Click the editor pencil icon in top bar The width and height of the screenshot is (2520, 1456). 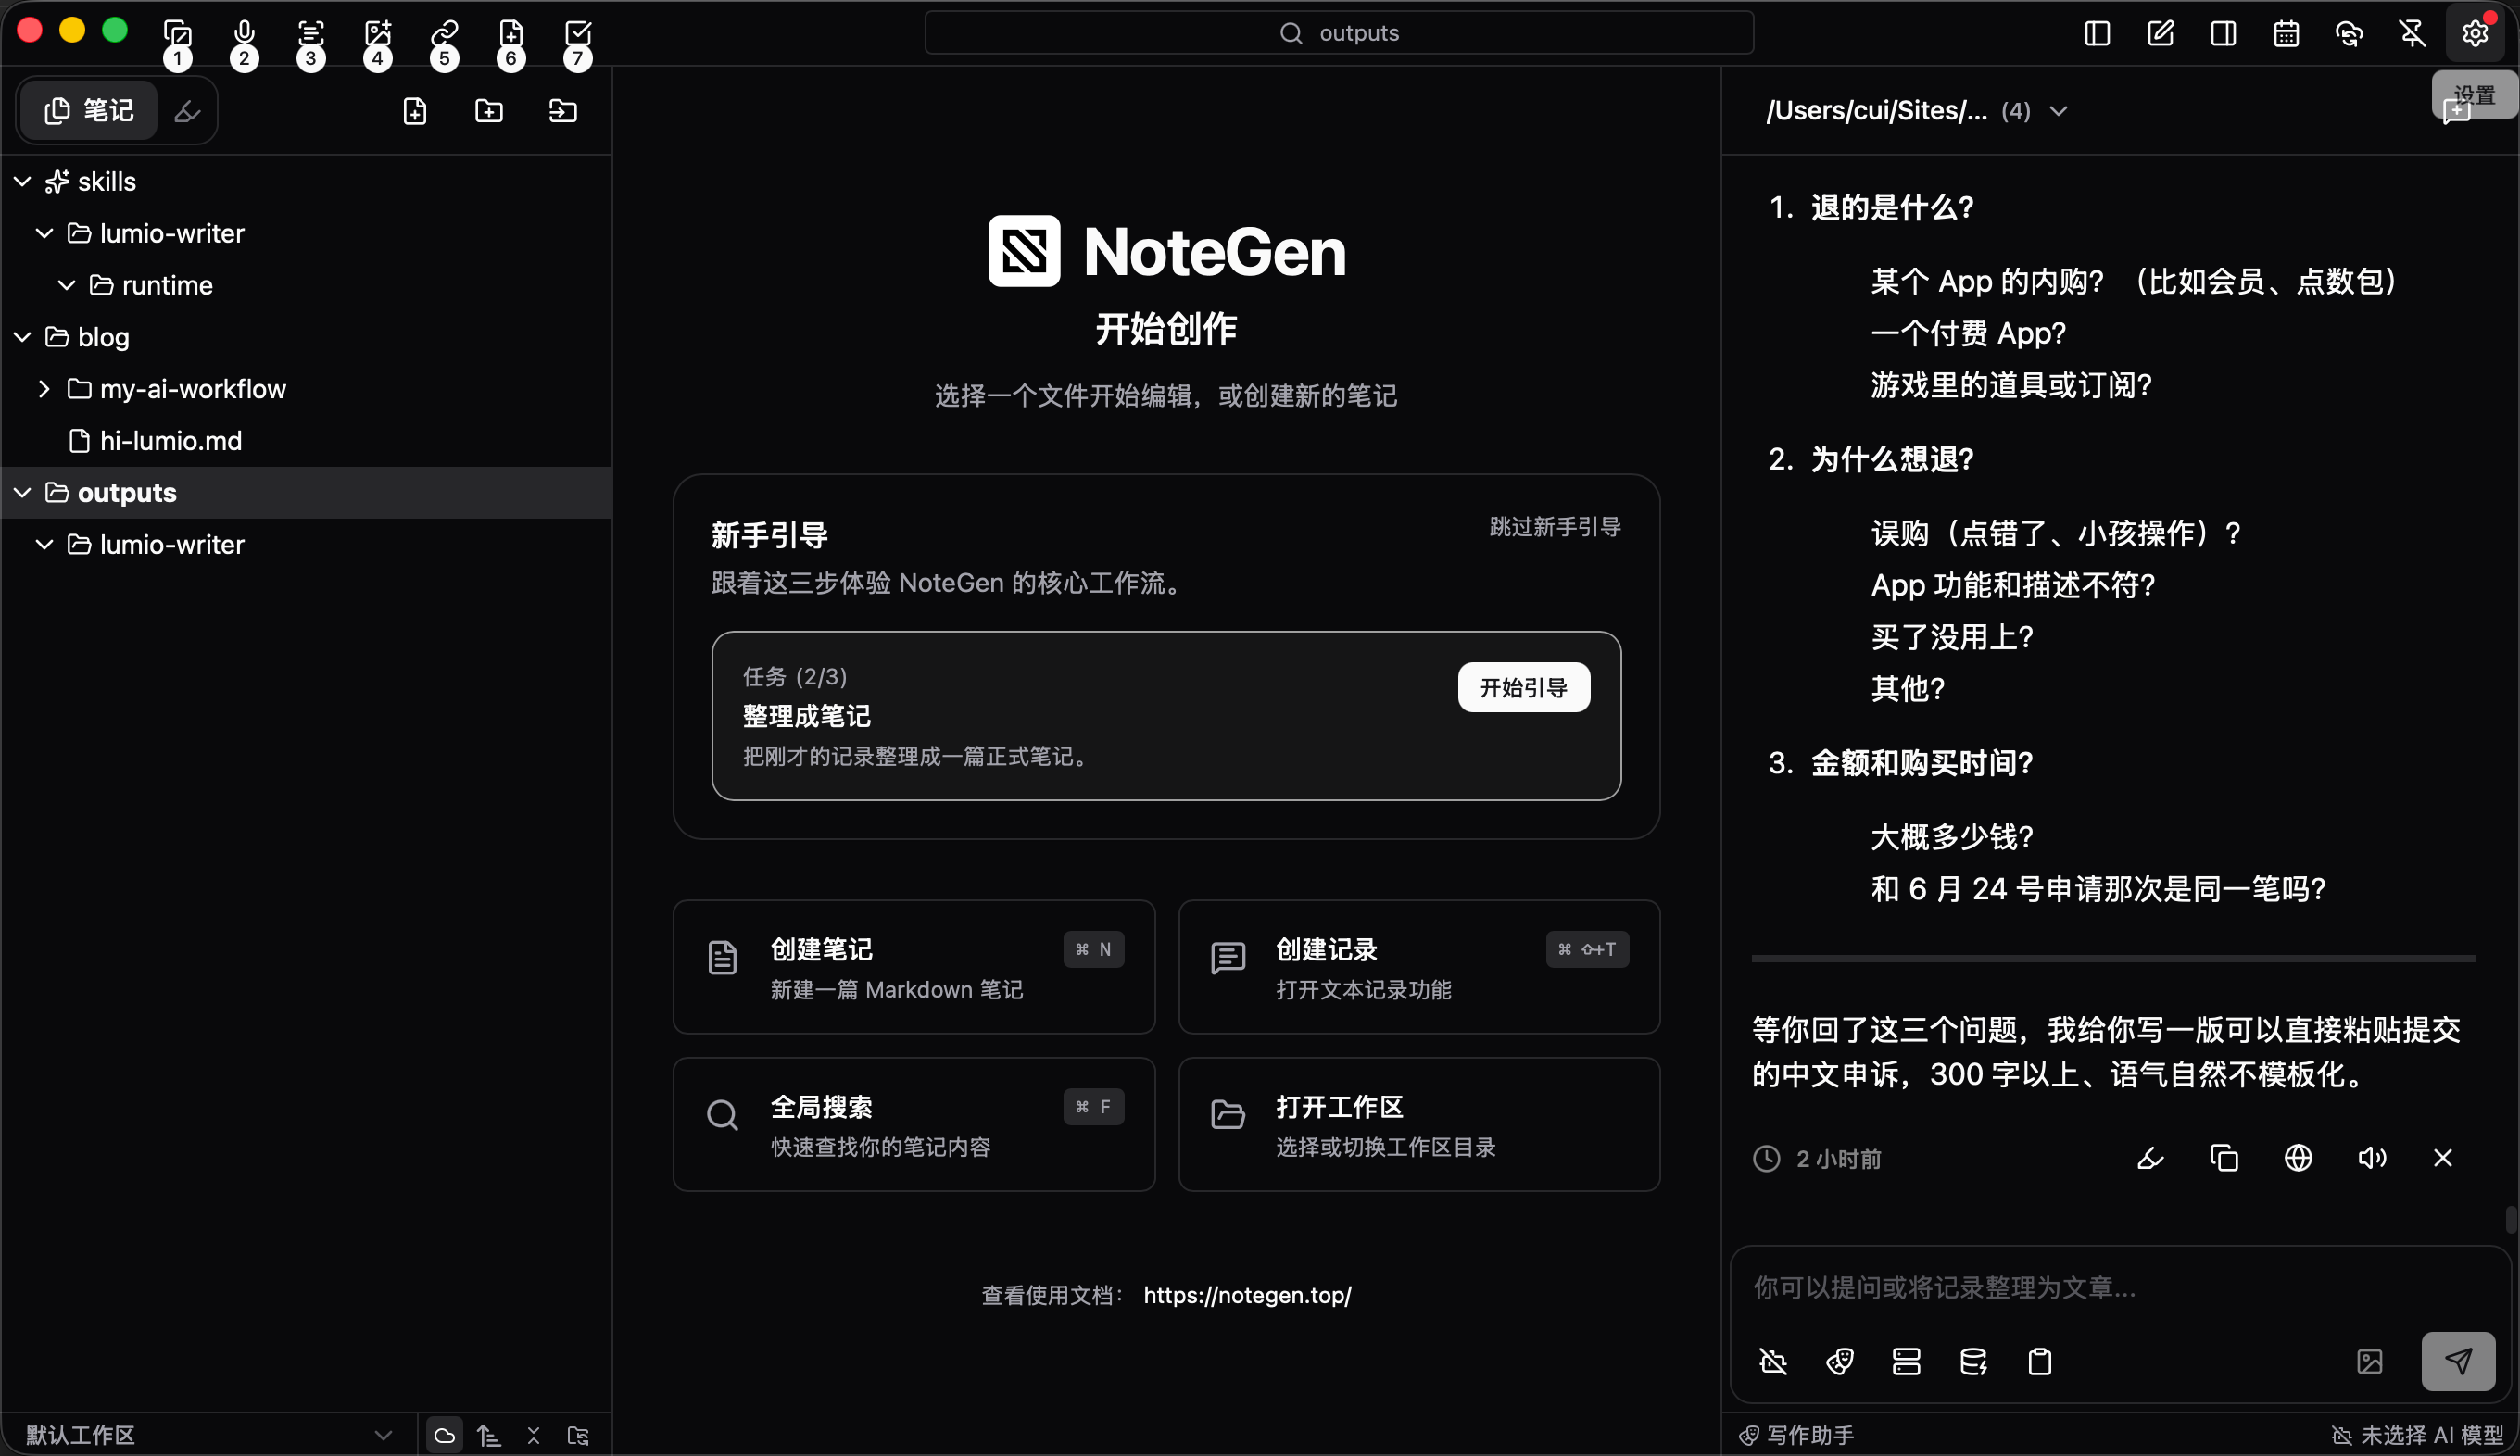2160,33
